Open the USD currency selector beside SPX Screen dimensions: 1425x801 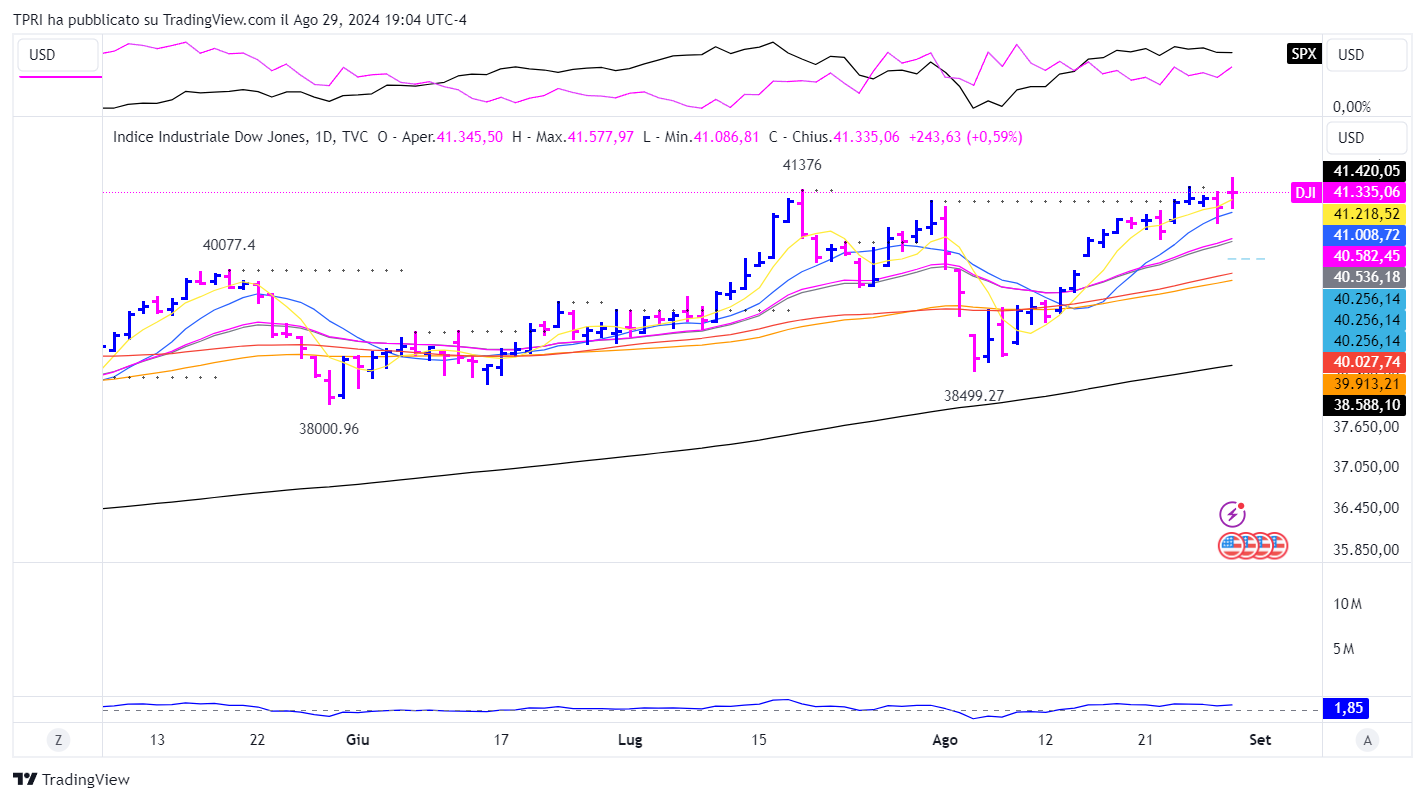(x=1366, y=54)
